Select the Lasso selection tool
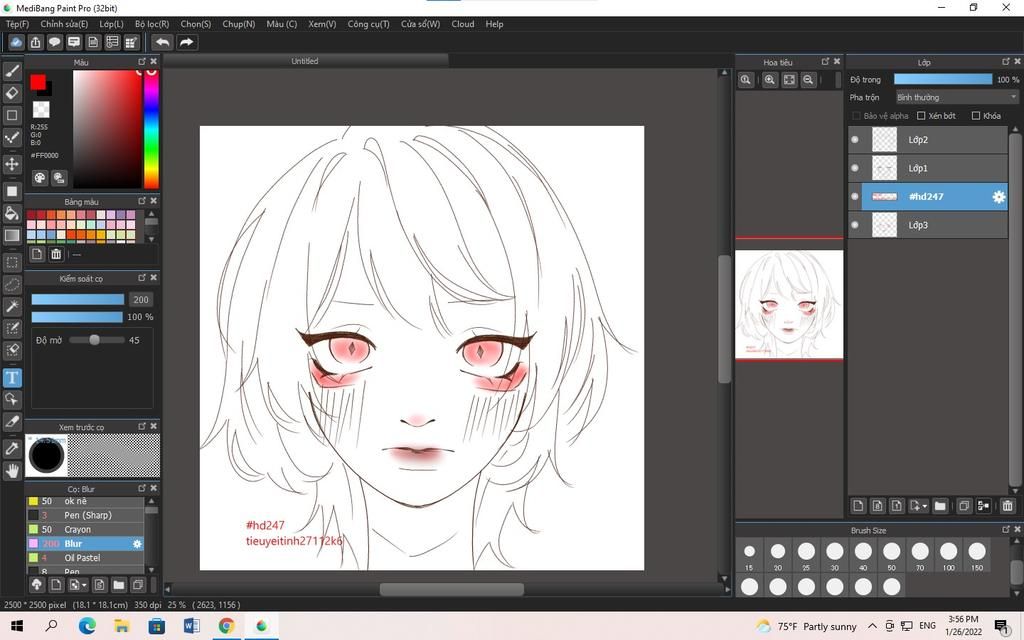 coord(12,285)
